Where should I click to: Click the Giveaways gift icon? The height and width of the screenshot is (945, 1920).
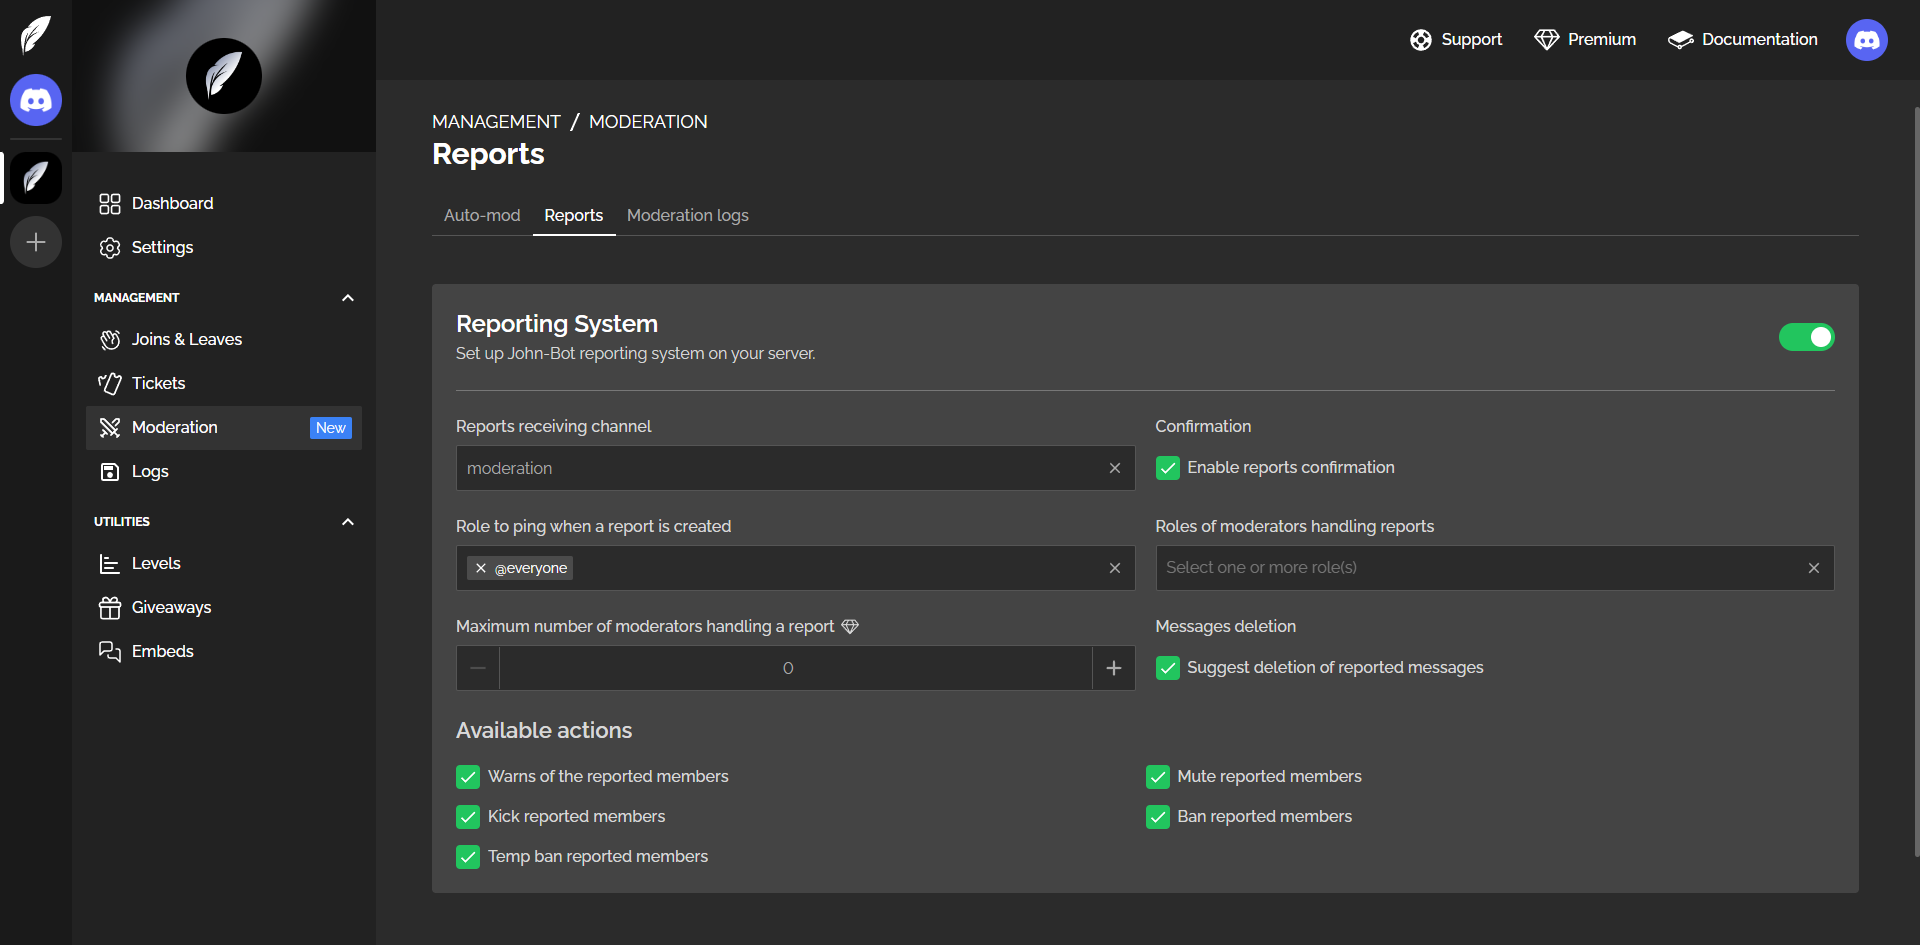pyautogui.click(x=110, y=608)
